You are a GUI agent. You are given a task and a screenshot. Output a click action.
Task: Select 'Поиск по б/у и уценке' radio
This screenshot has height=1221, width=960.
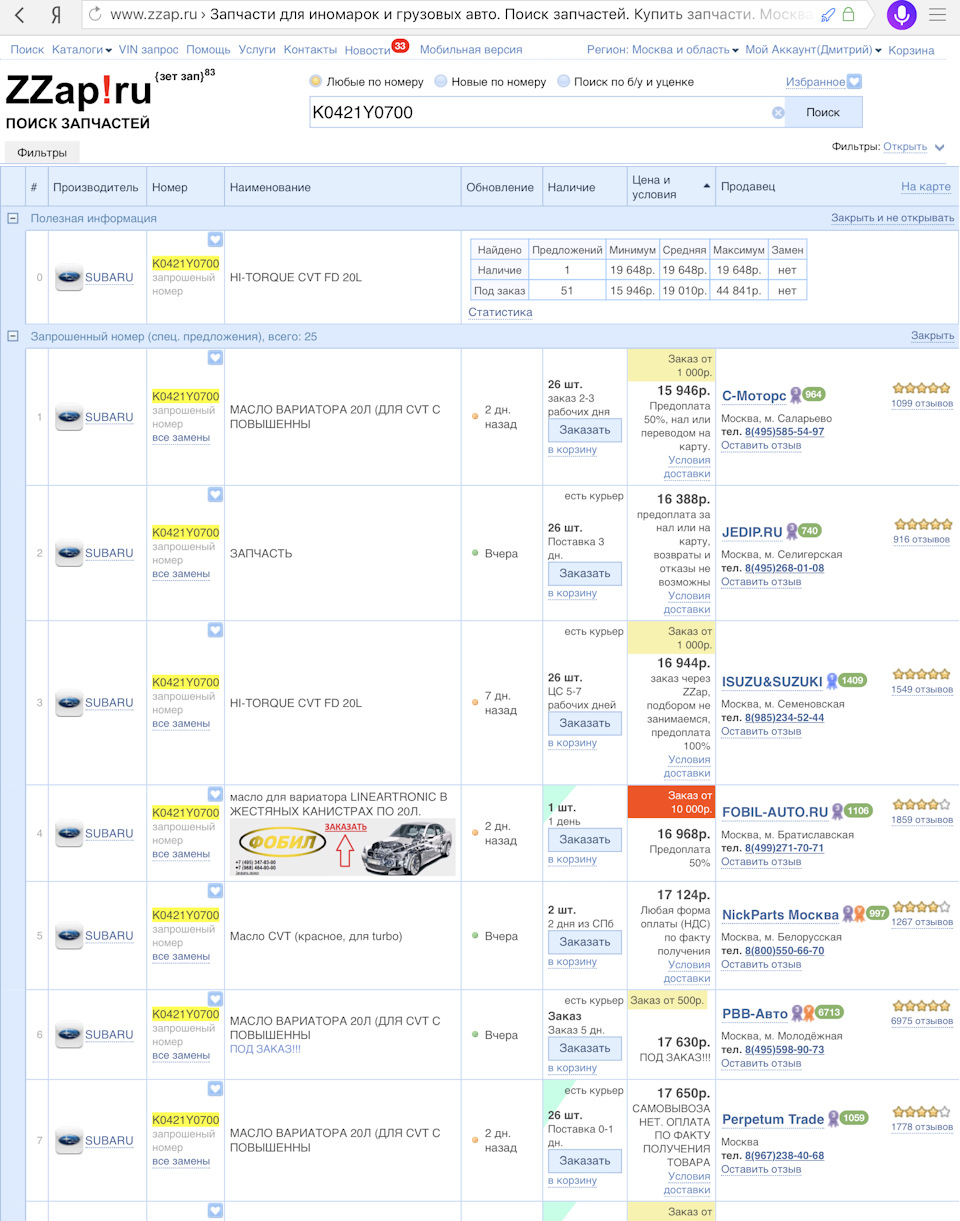click(x=564, y=81)
